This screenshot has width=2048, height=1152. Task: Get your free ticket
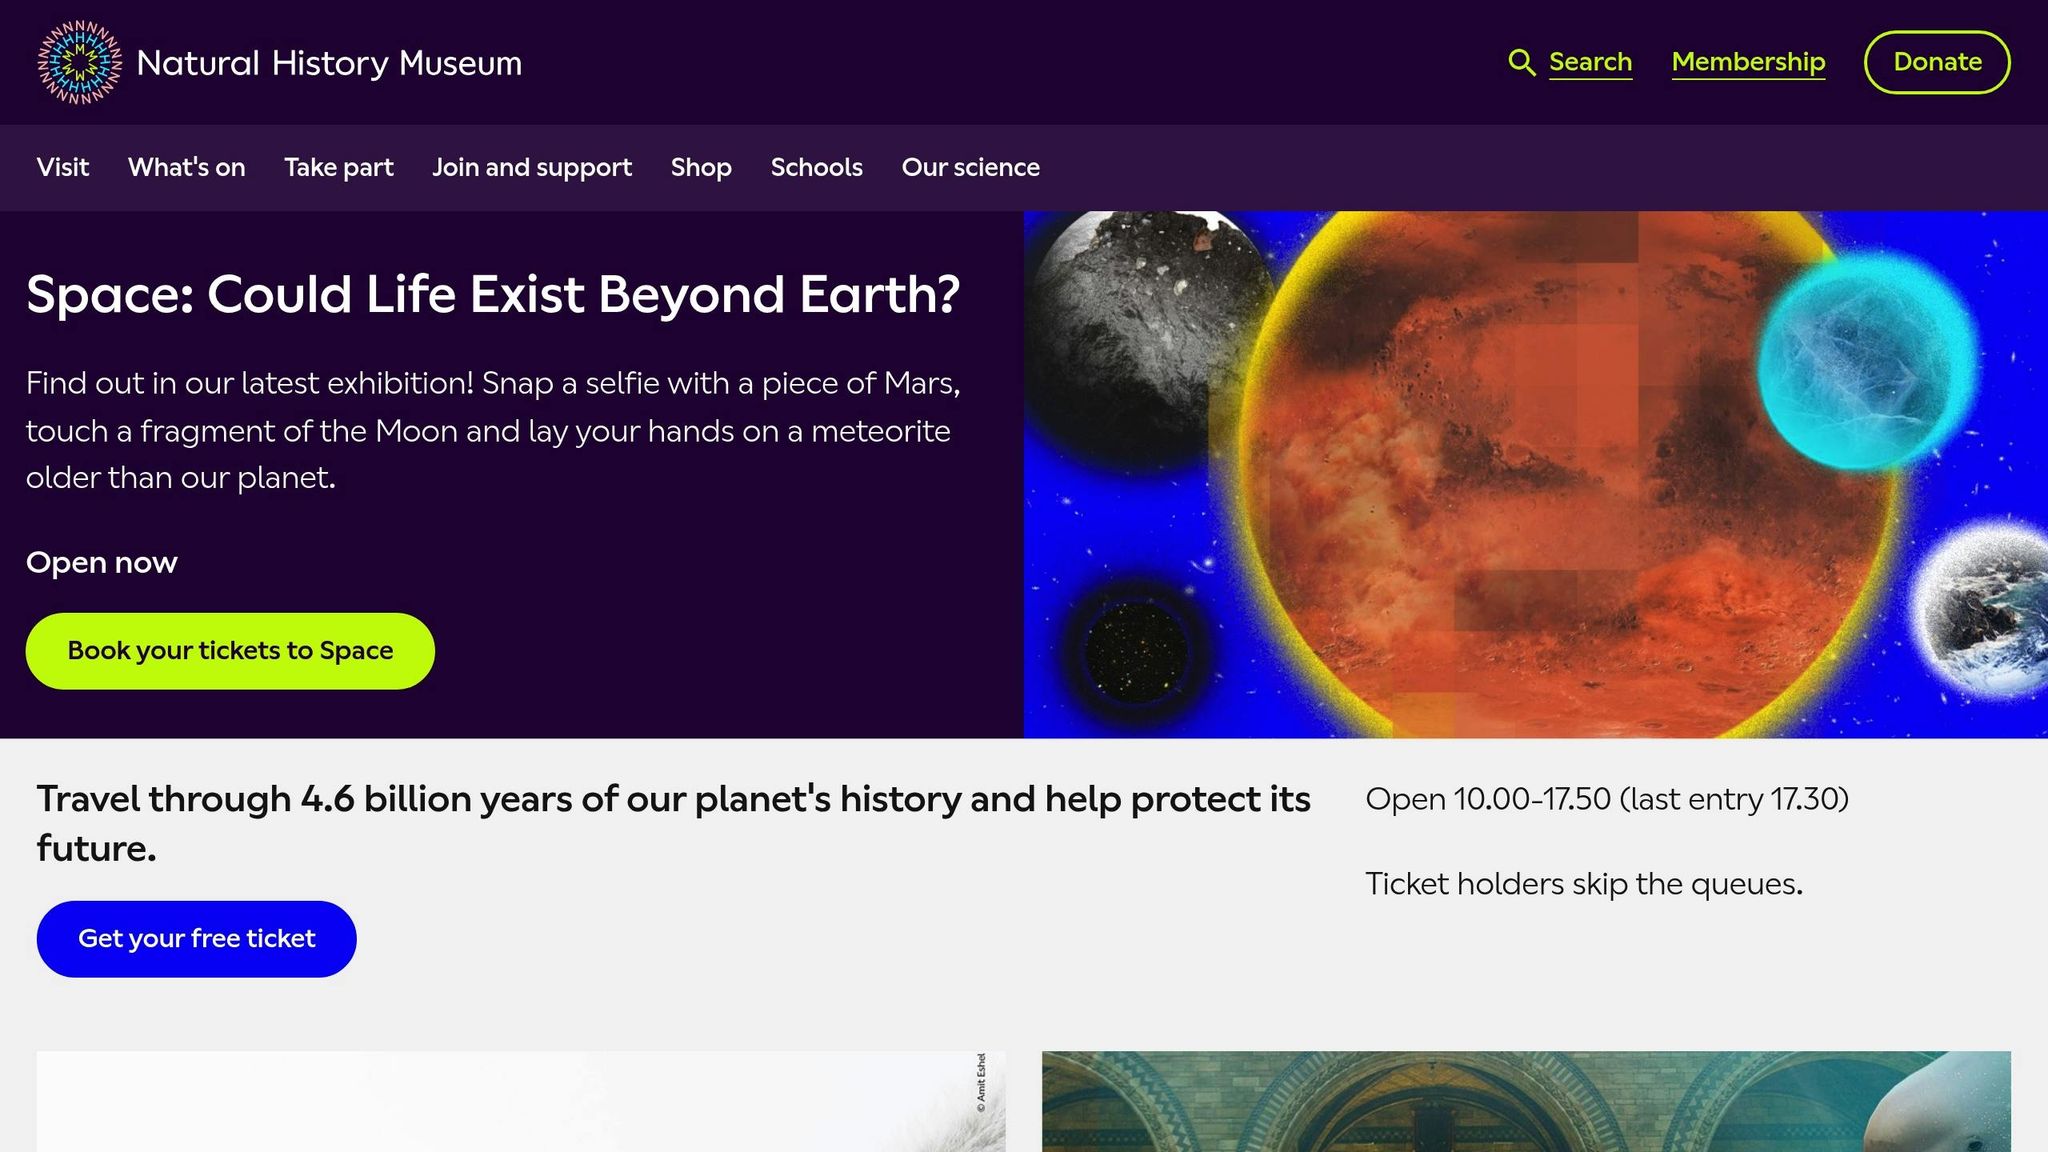click(196, 938)
